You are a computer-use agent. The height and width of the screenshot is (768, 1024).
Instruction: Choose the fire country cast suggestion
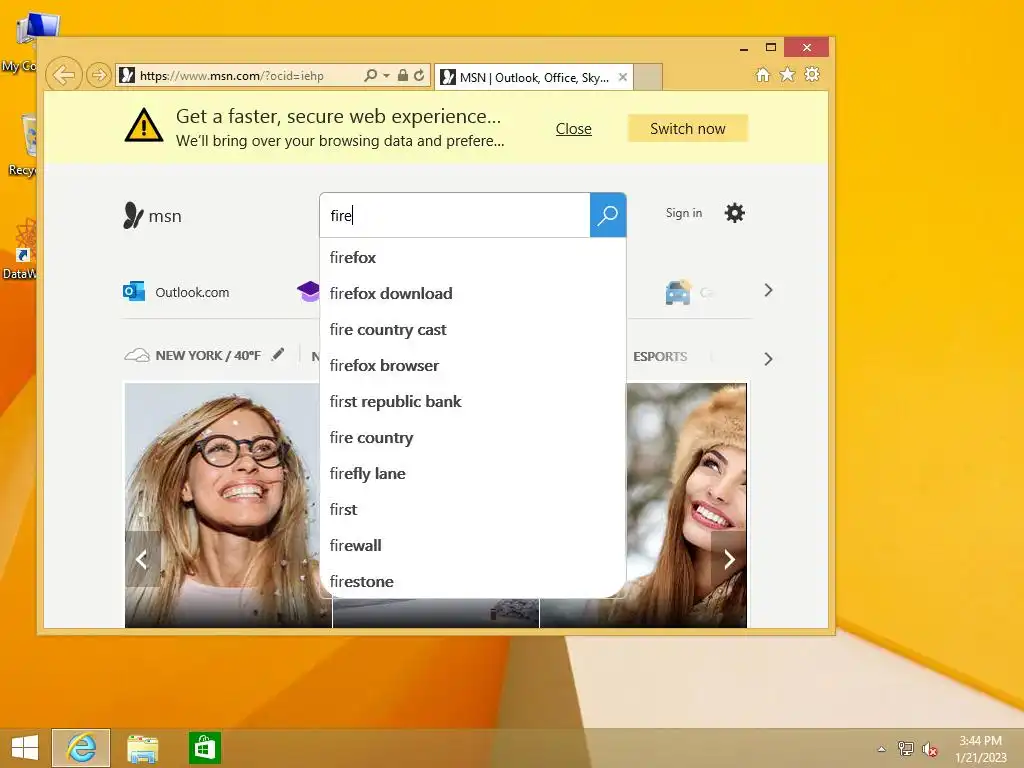point(472,329)
